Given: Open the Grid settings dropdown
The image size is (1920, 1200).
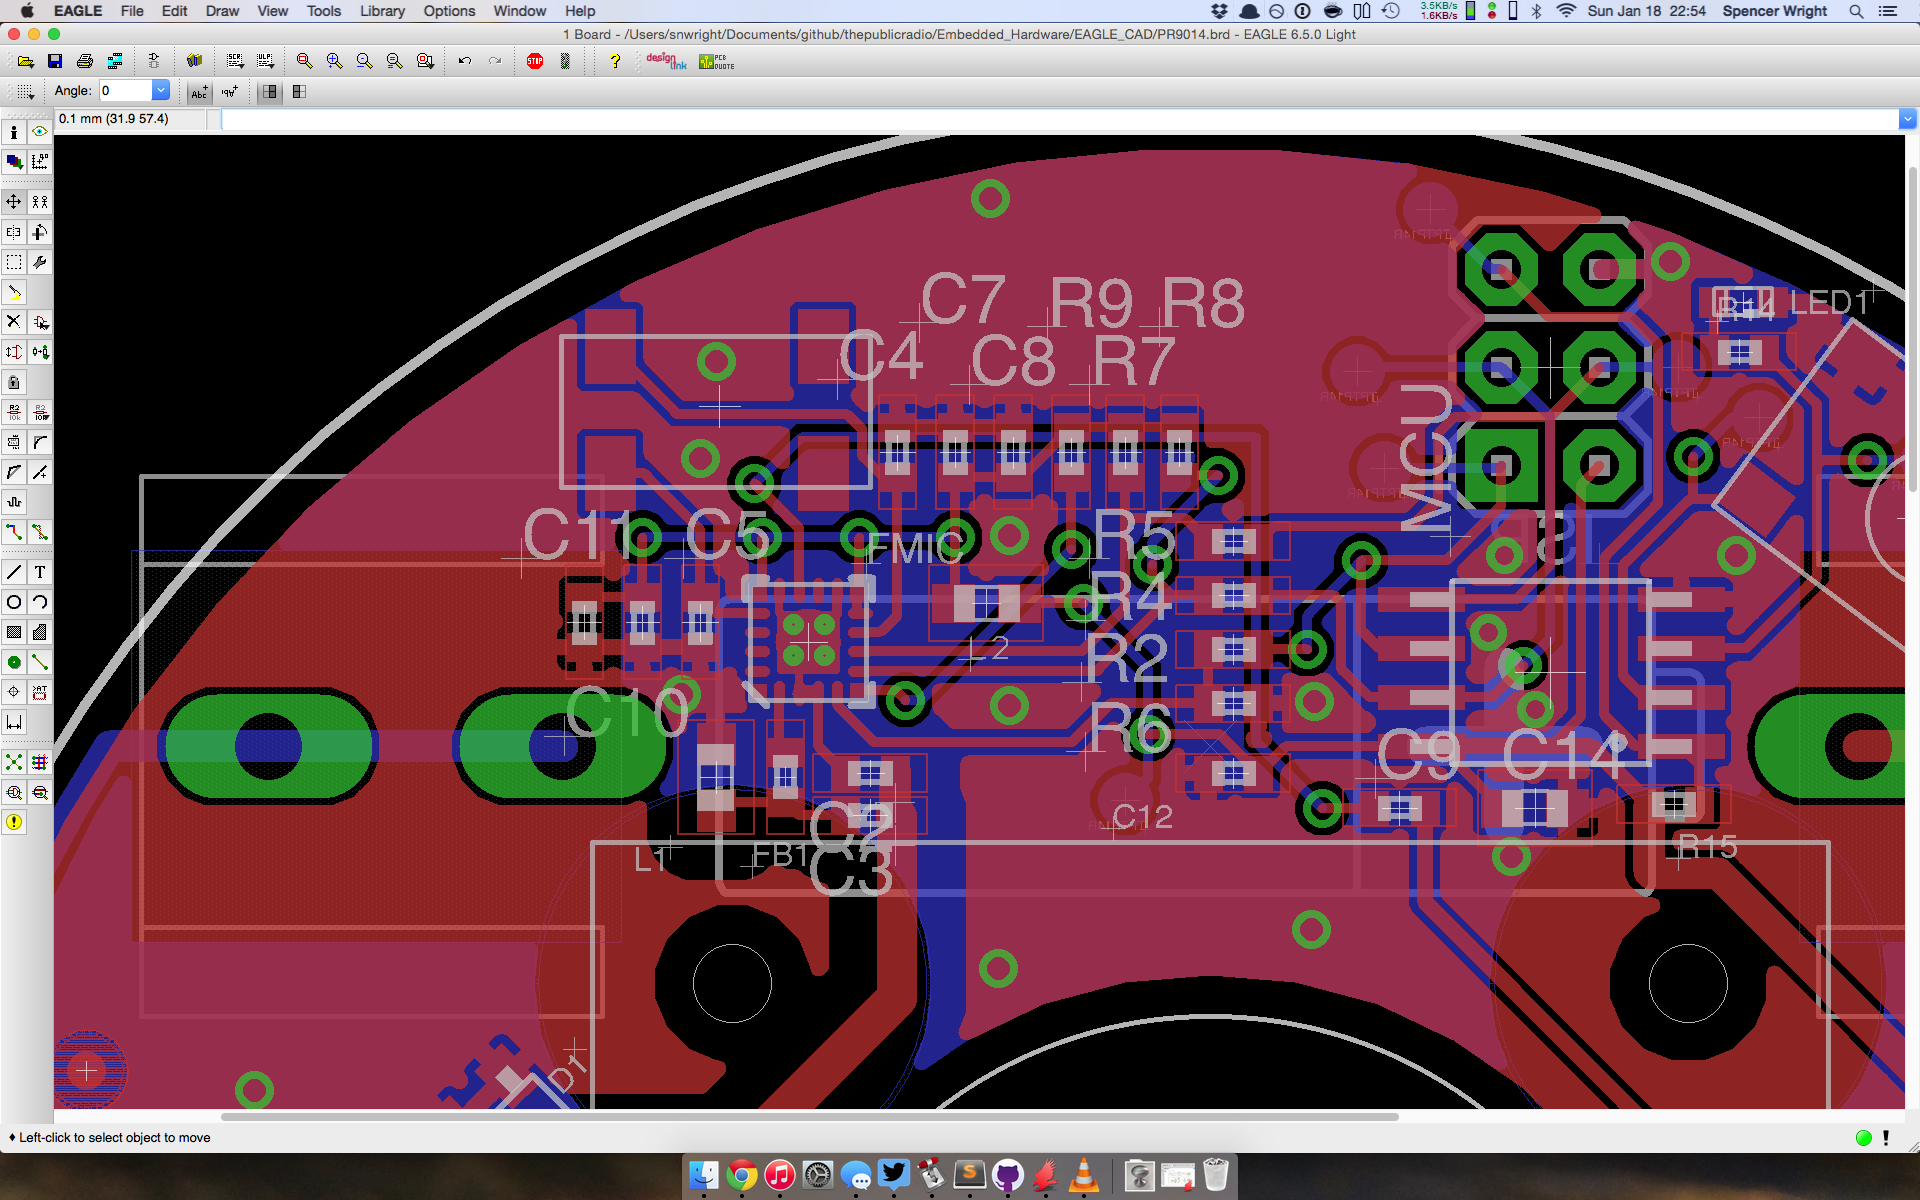Looking at the screenshot, I should [25, 92].
